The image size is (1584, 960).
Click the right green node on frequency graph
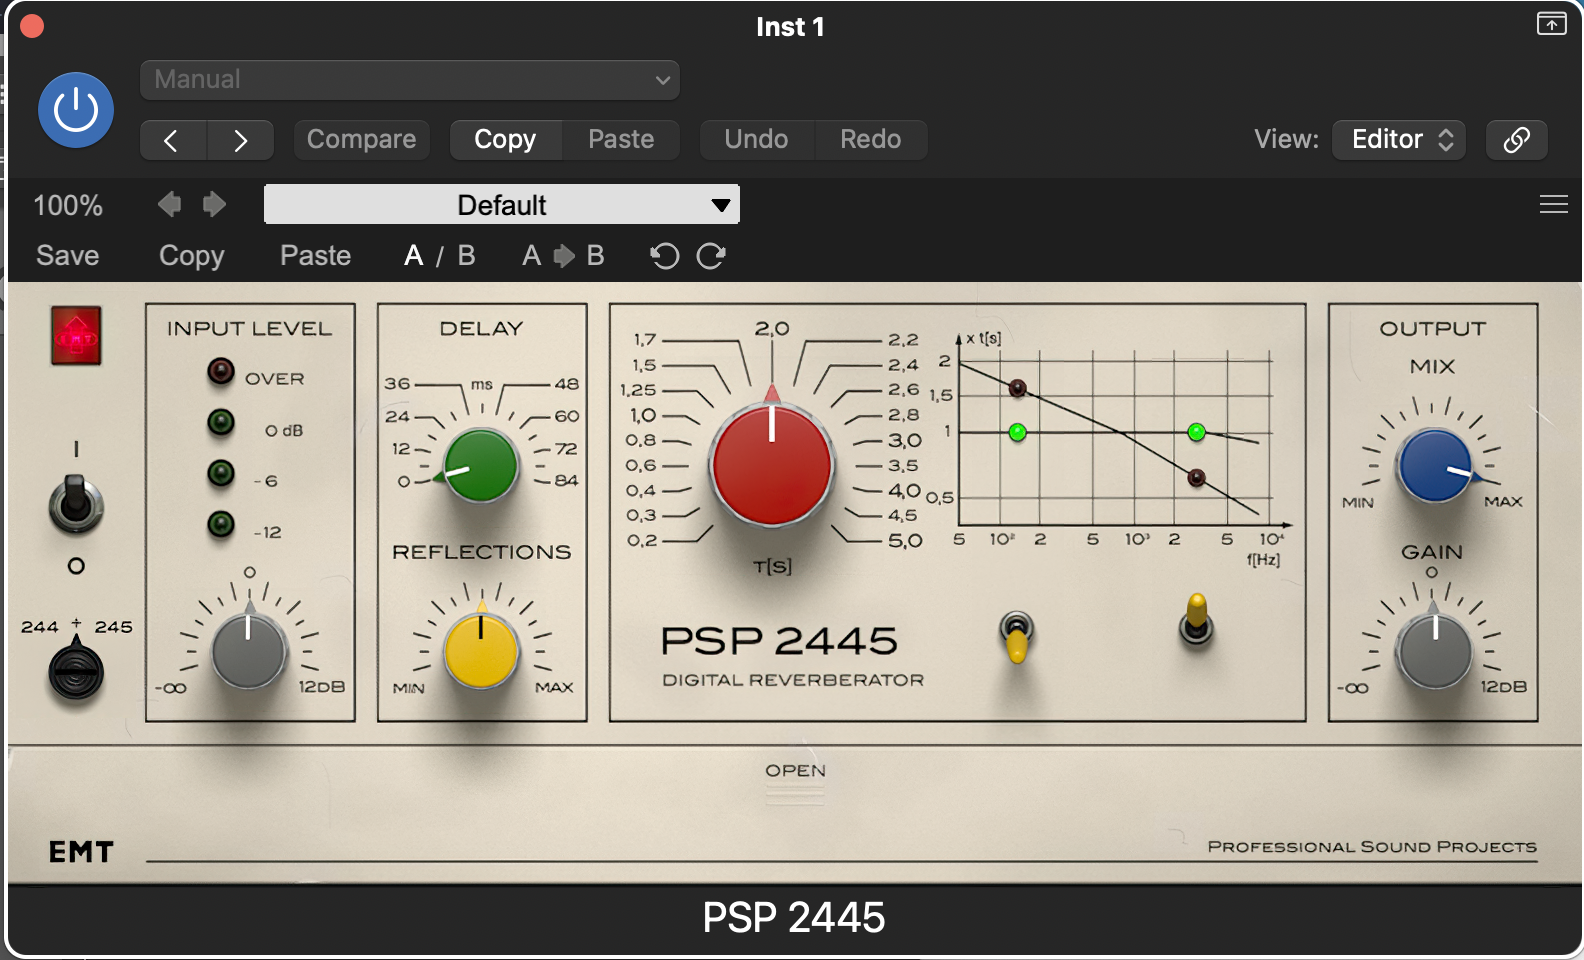click(x=1196, y=433)
